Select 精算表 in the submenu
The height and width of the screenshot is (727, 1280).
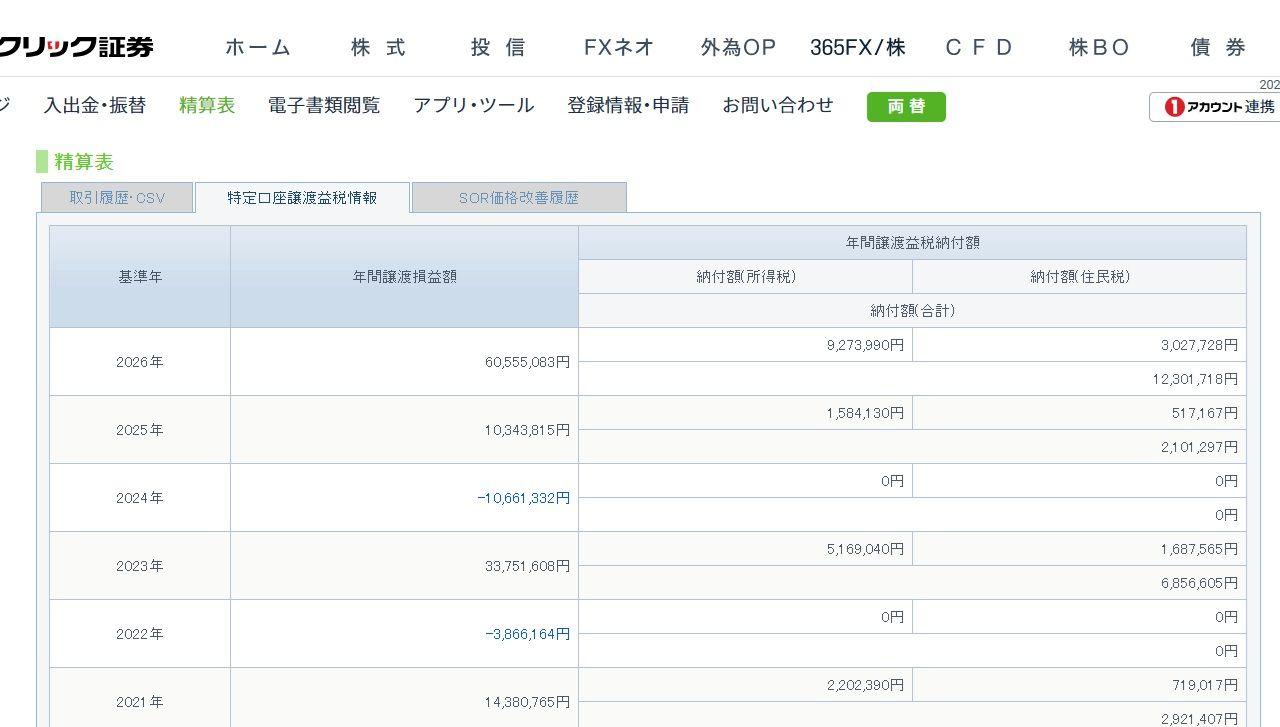(207, 105)
